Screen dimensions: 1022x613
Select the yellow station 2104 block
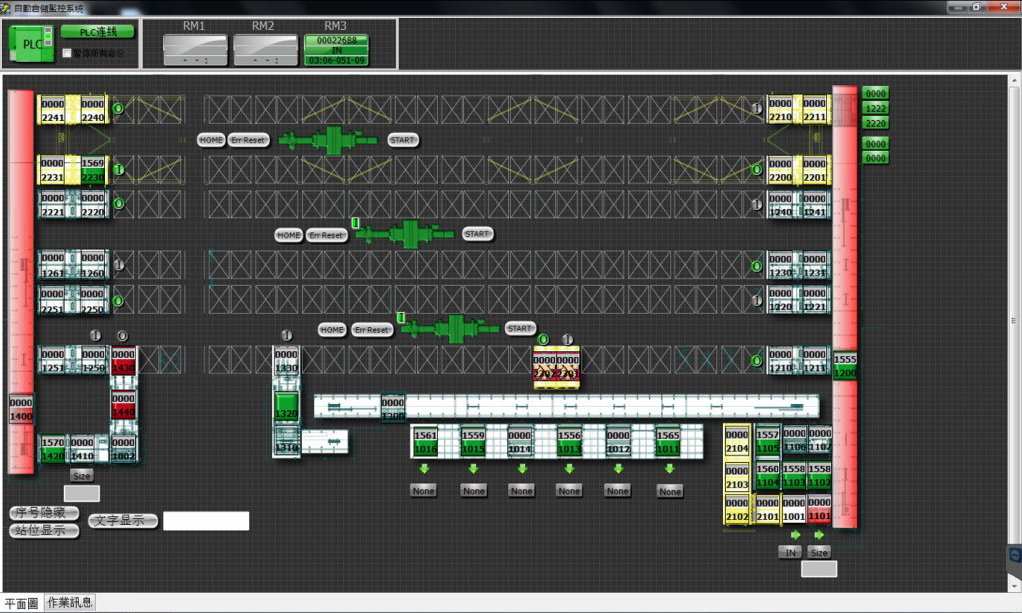click(x=736, y=442)
